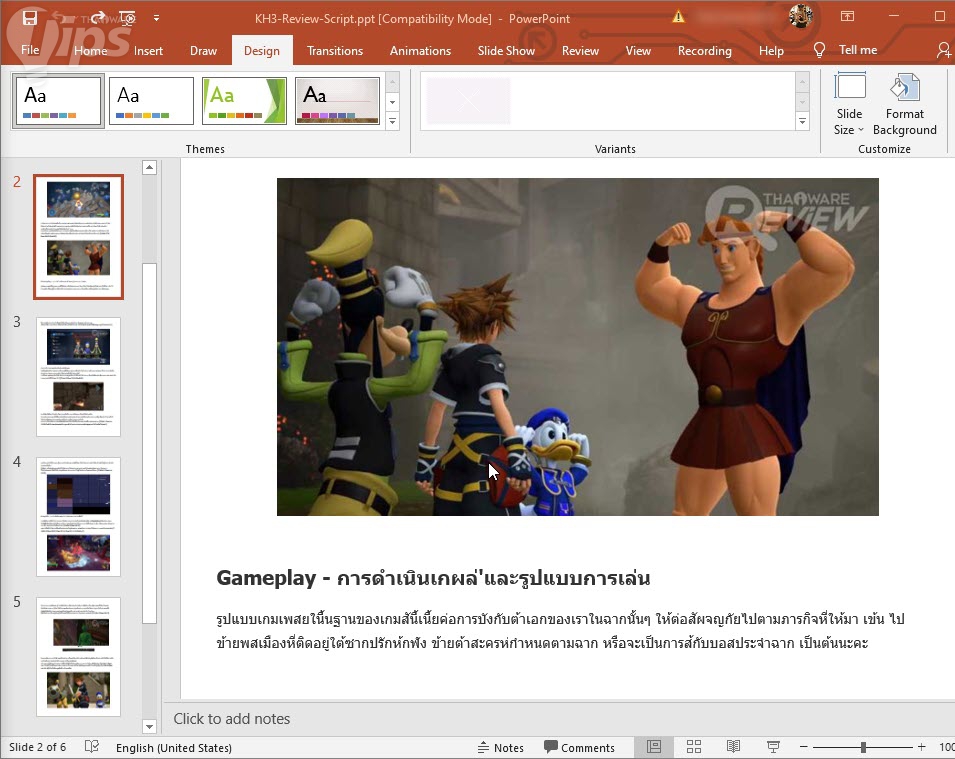Switch to Slide Sorter view
Viewport: 955px width, 759px height.
point(694,747)
